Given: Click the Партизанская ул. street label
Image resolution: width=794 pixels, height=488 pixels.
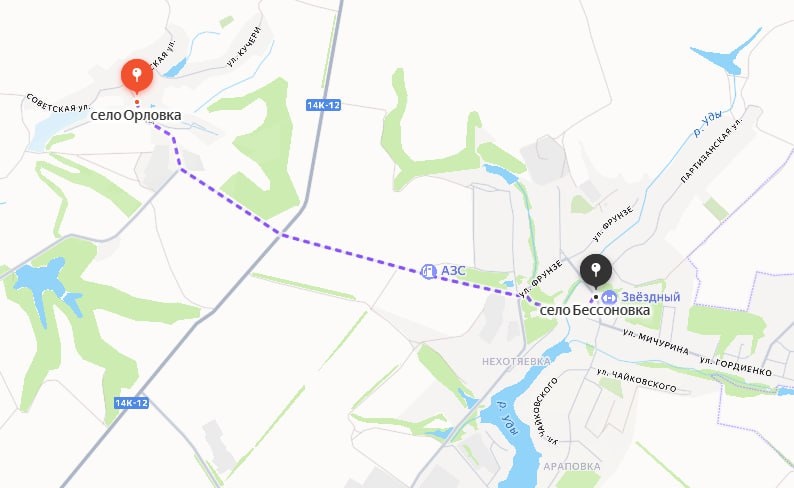Looking at the screenshot, I should pos(712,150).
